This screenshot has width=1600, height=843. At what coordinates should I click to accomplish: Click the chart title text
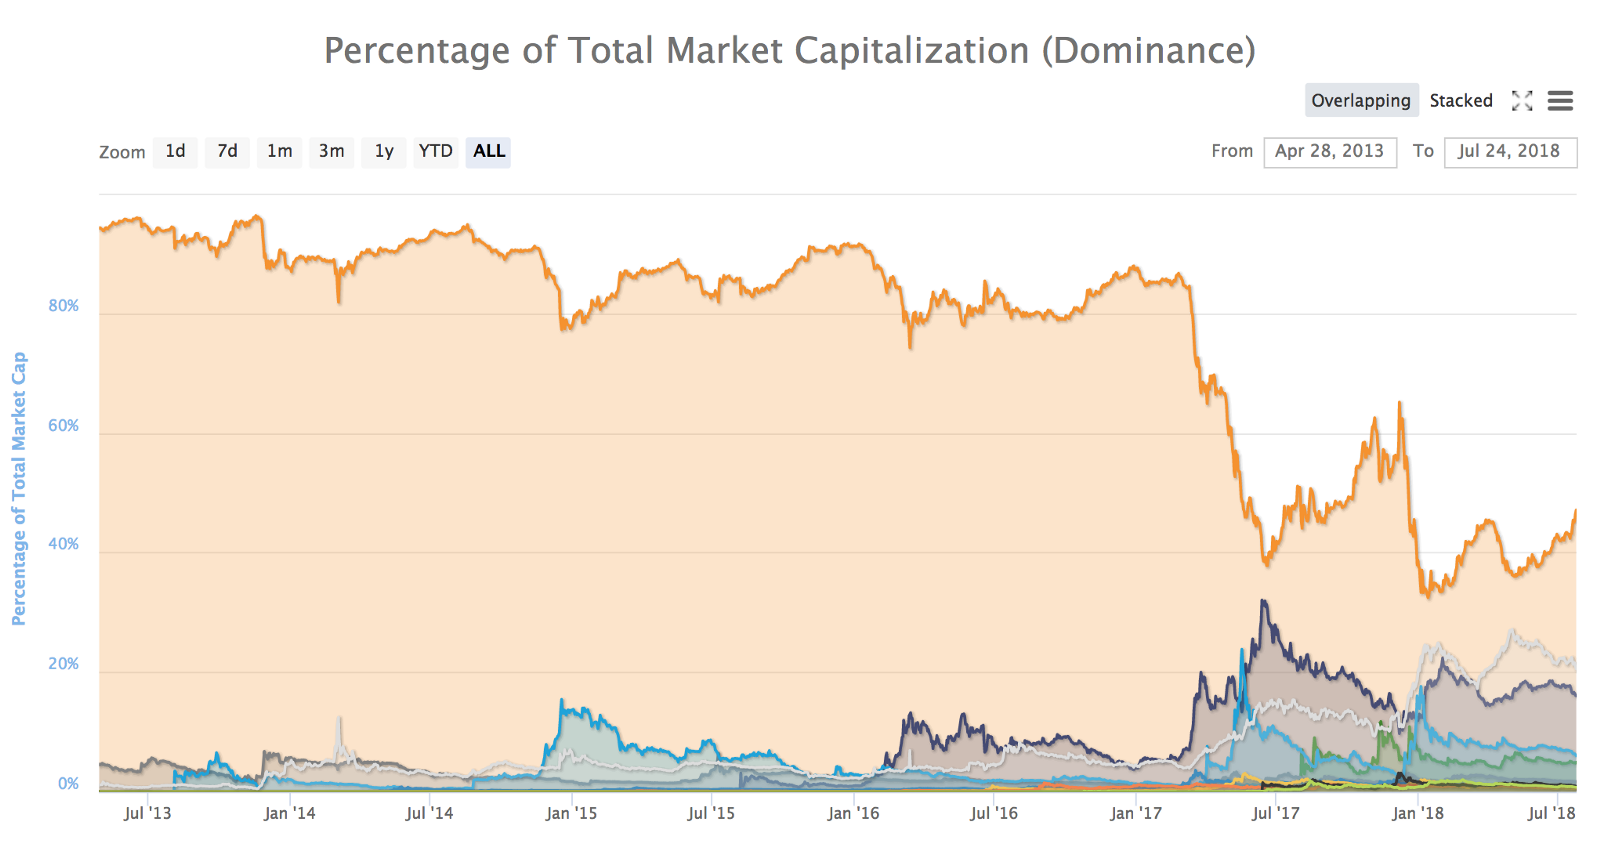(x=790, y=51)
